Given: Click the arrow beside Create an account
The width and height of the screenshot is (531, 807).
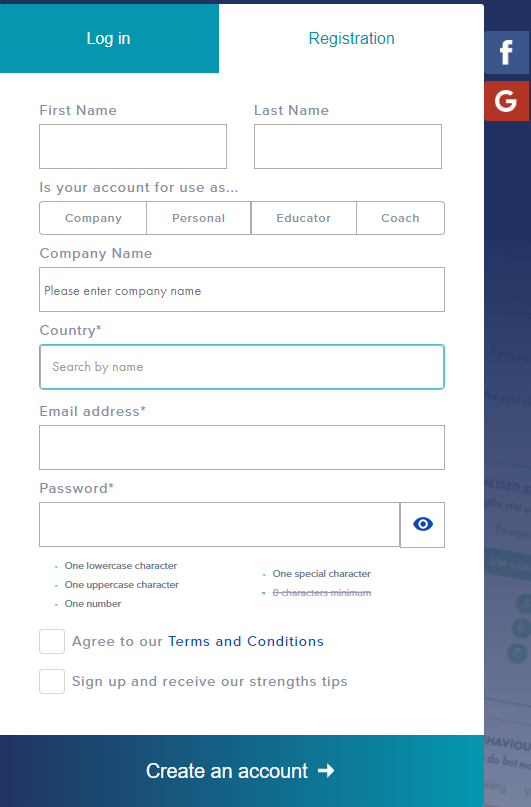Looking at the screenshot, I should click(x=326, y=770).
